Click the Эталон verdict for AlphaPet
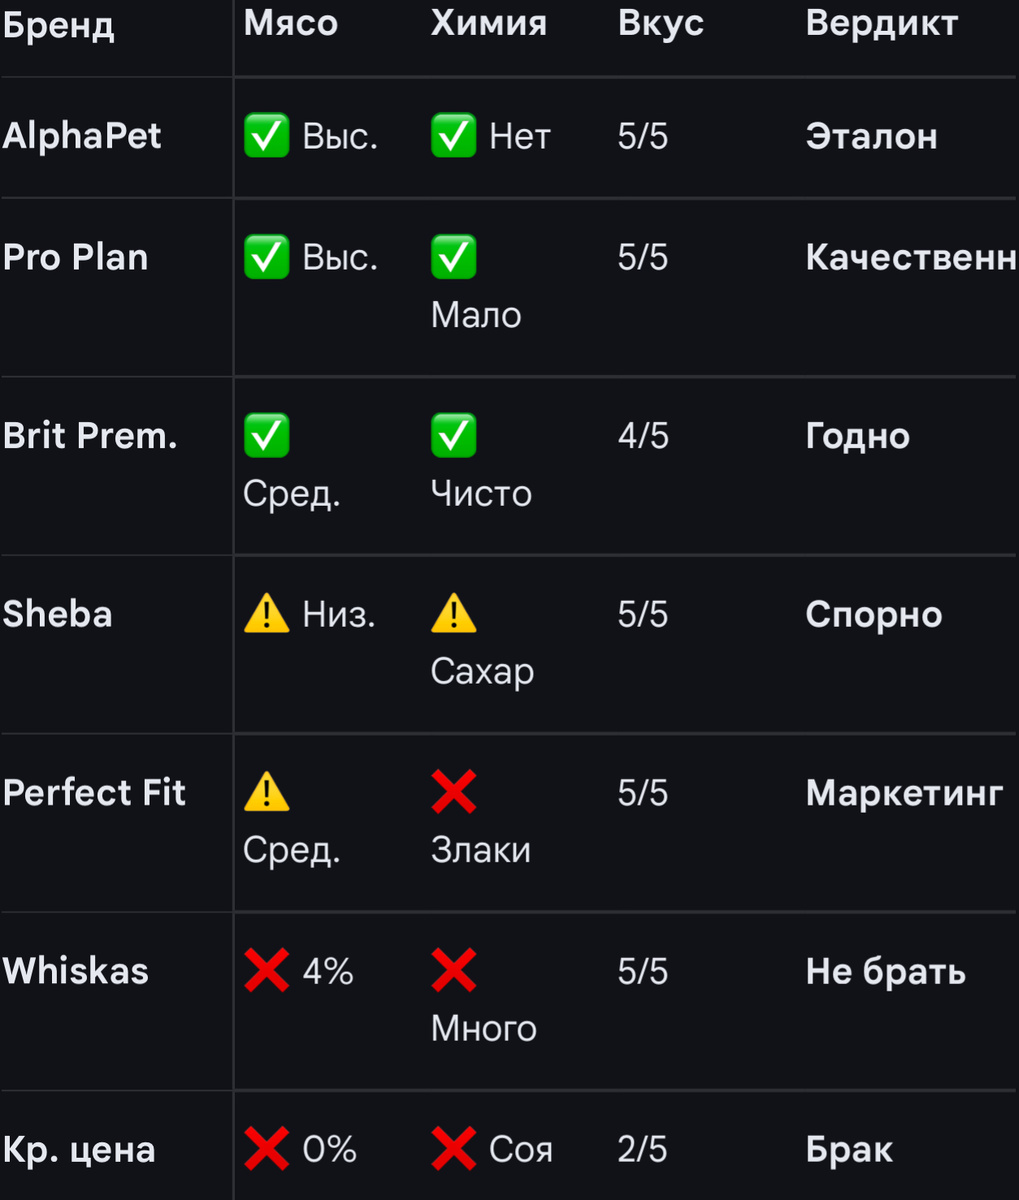The height and width of the screenshot is (1200, 1019). (x=871, y=136)
